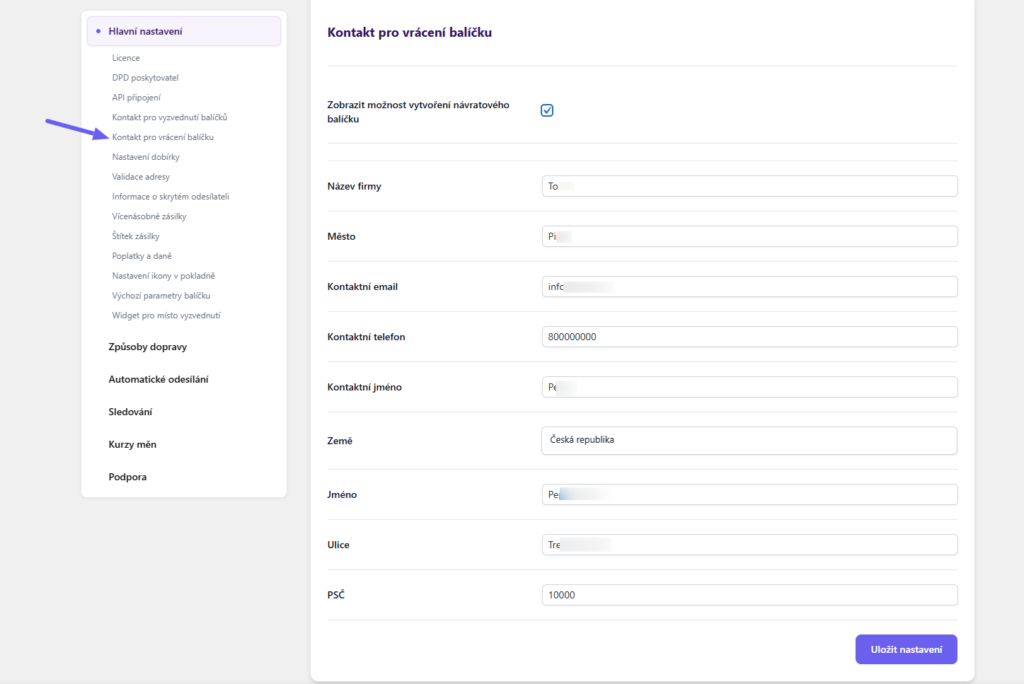Open the API připojení page
Image resolution: width=1024 pixels, height=684 pixels.
(136, 97)
